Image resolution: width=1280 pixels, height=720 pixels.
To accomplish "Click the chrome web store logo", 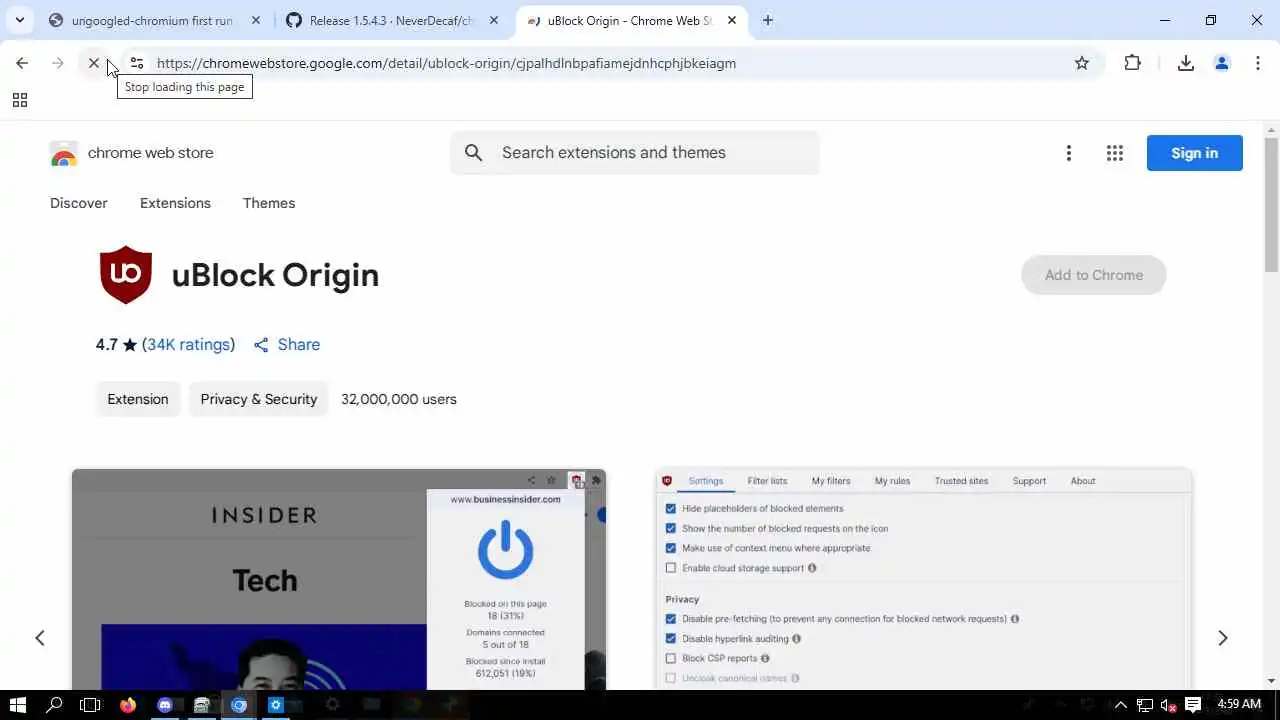I will tap(131, 153).
